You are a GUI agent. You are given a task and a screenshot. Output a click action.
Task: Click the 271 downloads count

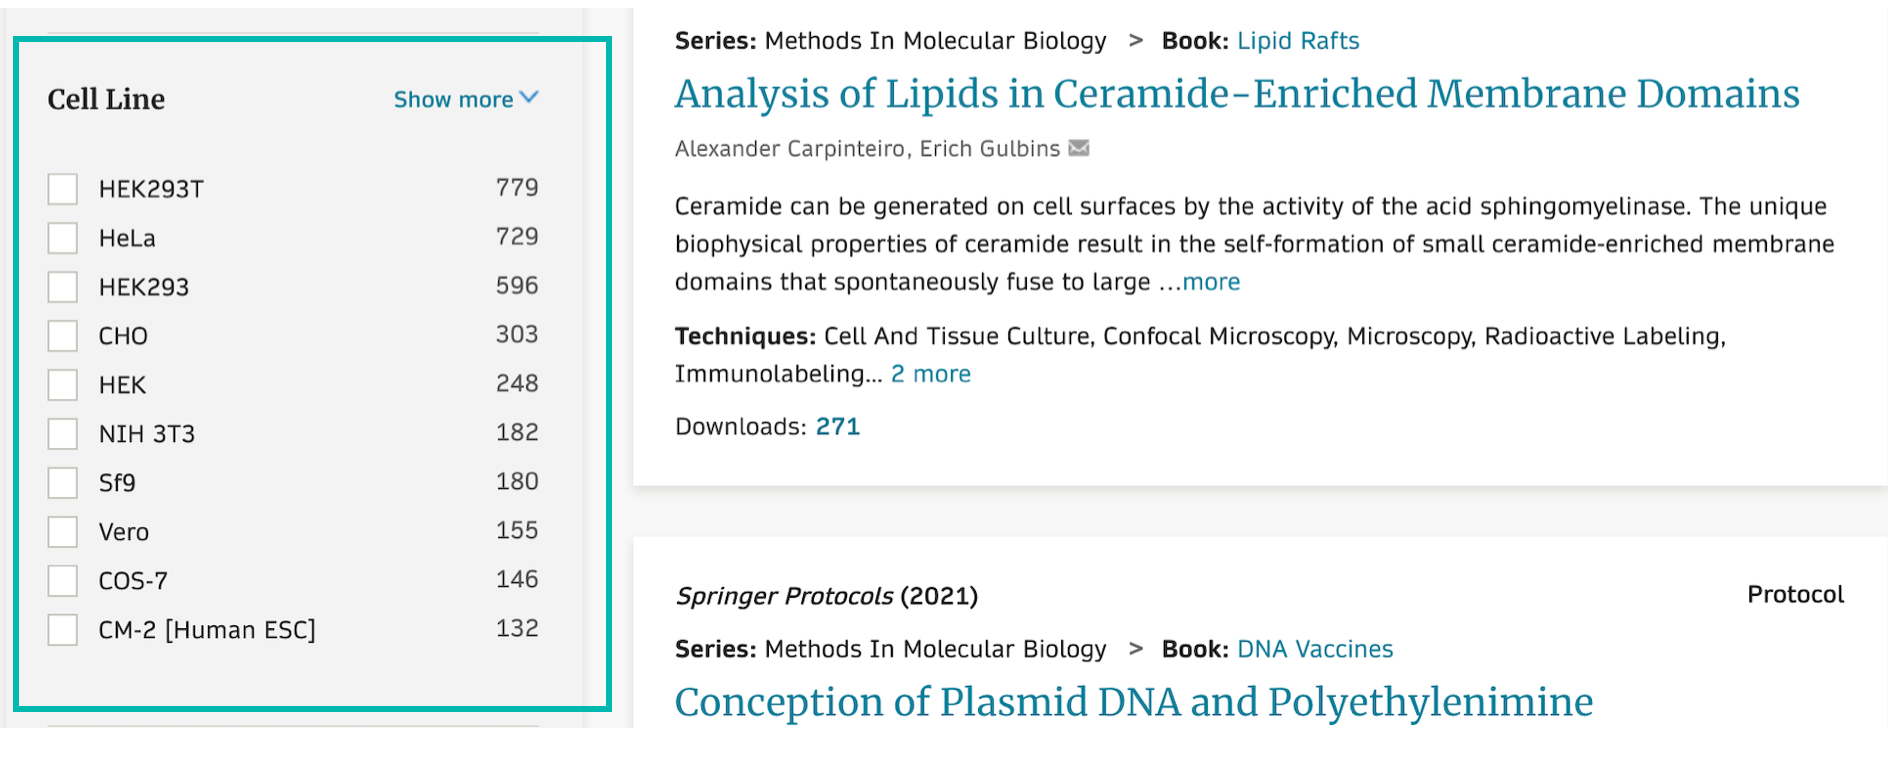[837, 427]
